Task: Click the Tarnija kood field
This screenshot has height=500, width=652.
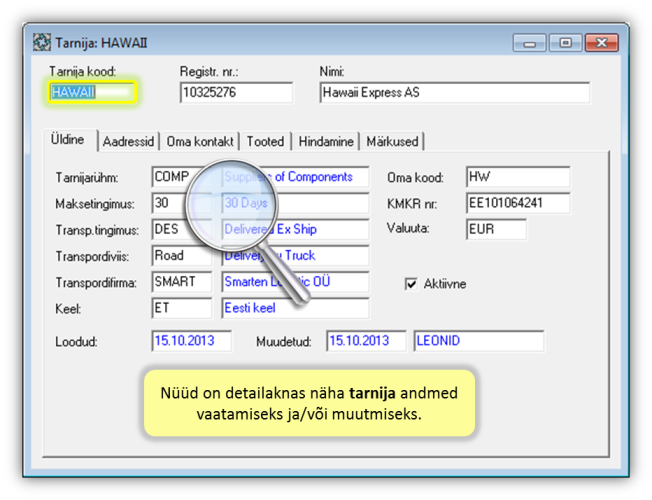Action: (x=93, y=93)
